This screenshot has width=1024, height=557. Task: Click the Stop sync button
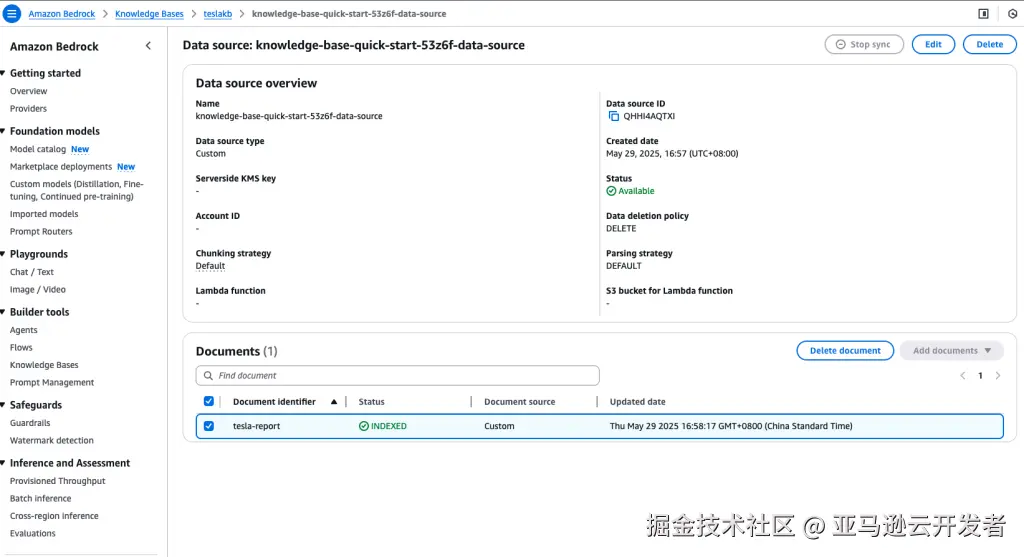(864, 44)
